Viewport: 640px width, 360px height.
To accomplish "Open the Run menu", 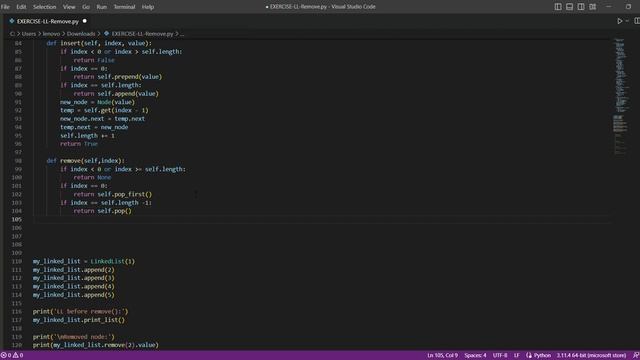I will [101, 7].
